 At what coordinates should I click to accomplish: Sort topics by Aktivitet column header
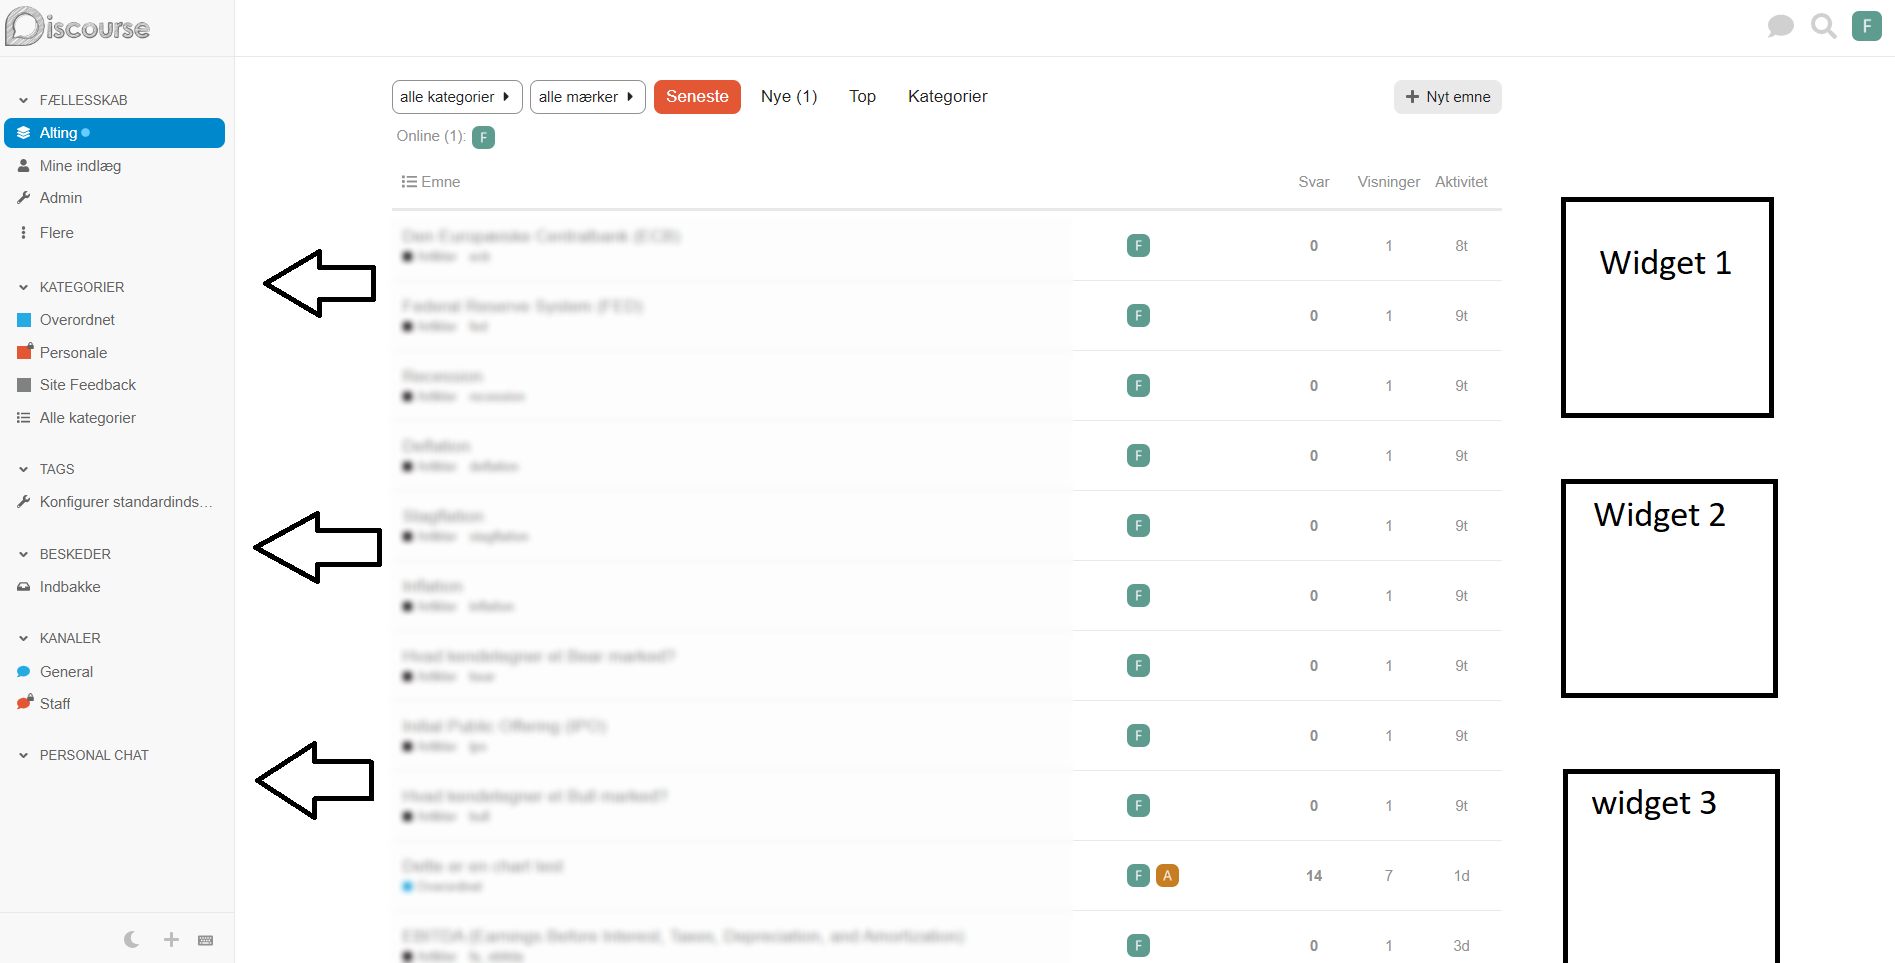point(1461,182)
